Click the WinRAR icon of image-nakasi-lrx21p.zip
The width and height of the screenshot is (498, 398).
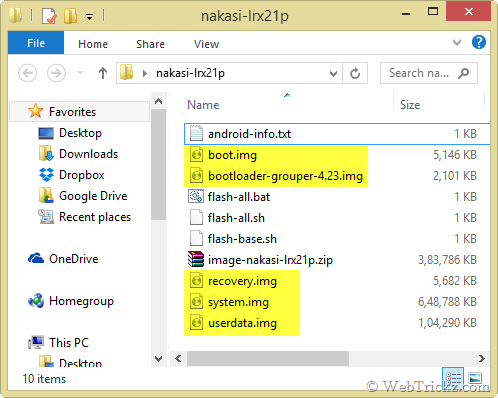pyautogui.click(x=196, y=259)
